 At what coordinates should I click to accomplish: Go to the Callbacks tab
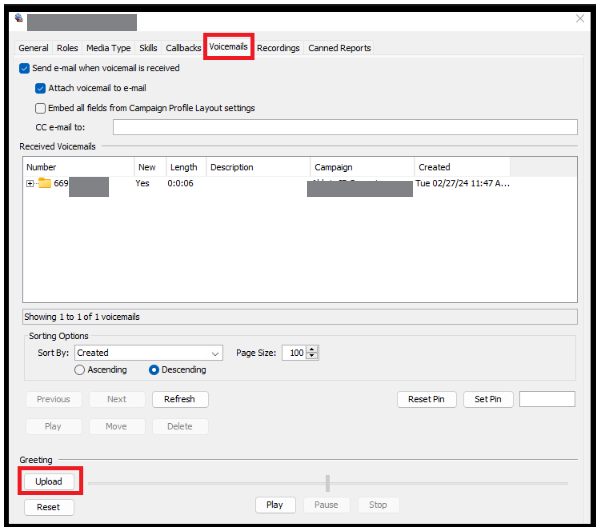(x=183, y=48)
